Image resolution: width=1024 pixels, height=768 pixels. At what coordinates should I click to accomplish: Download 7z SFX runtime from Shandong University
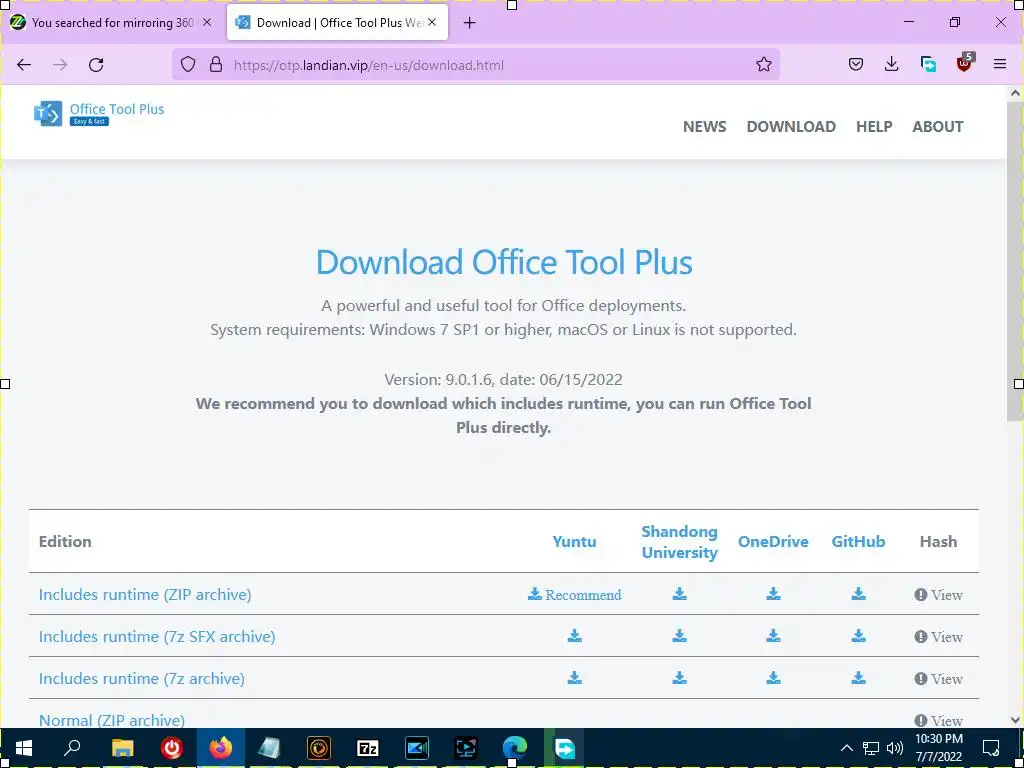pos(679,635)
